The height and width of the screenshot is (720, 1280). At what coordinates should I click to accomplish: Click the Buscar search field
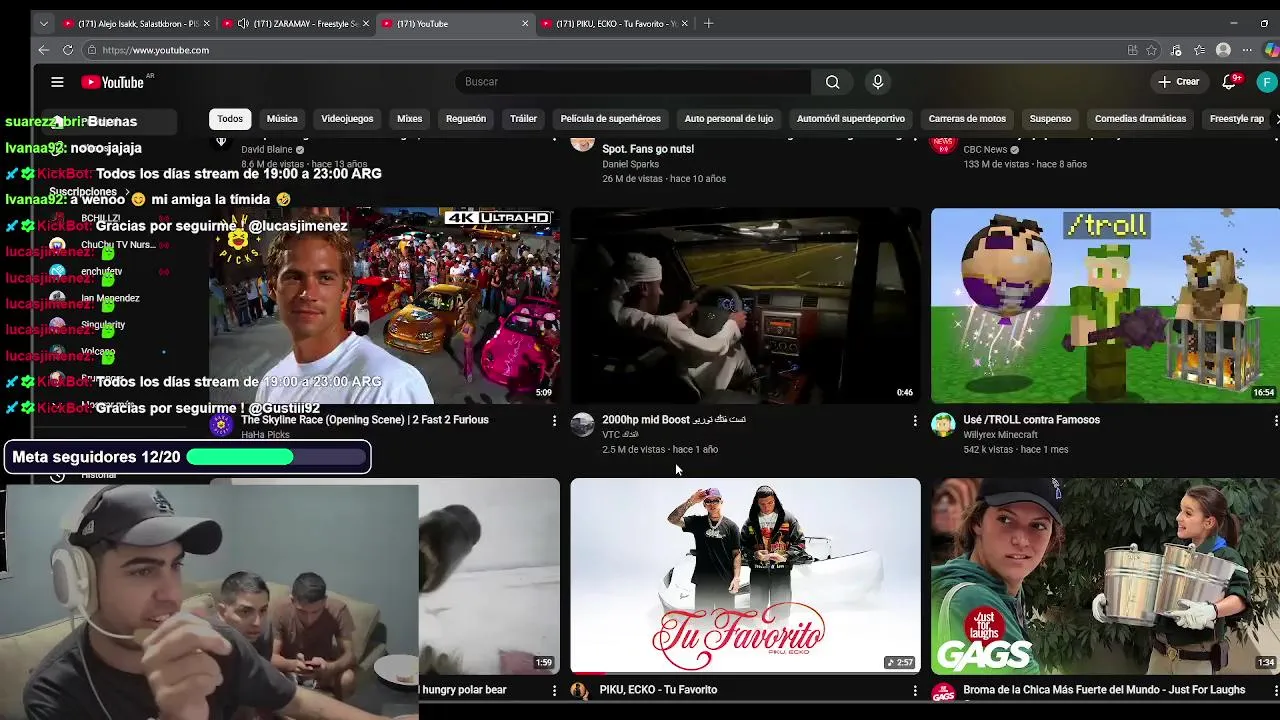[633, 82]
